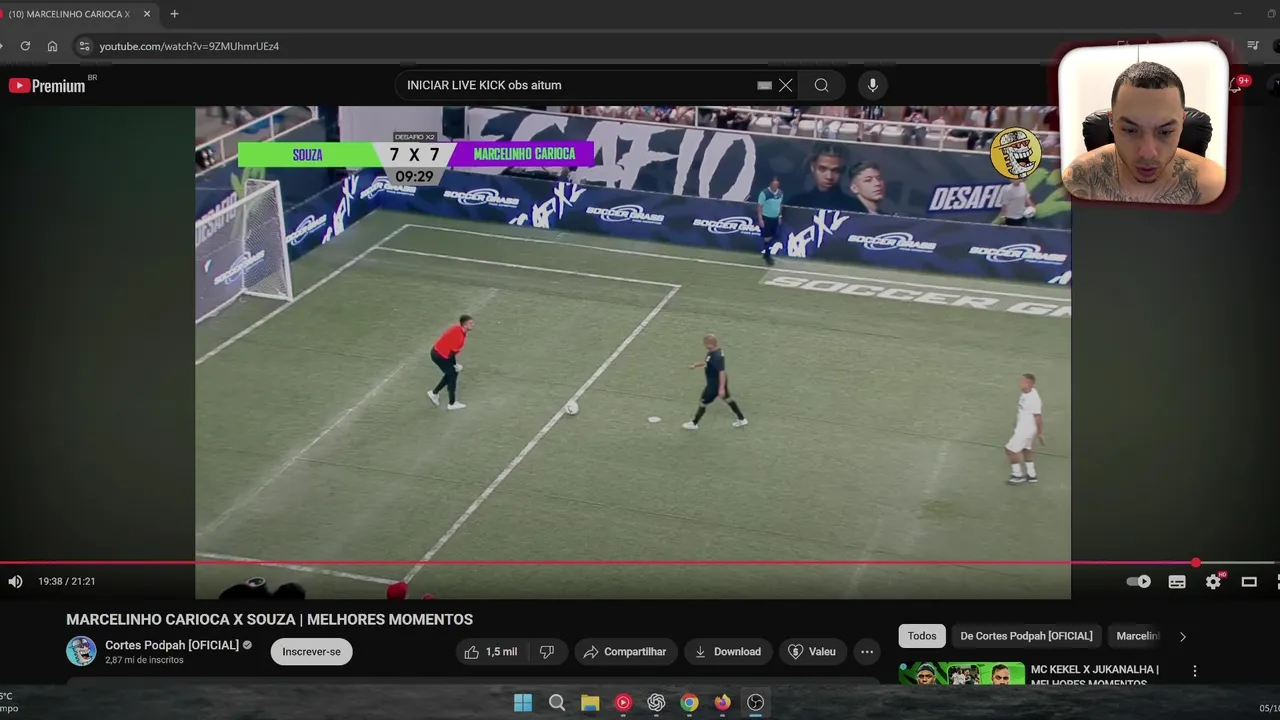Select the Marcelinho filter chip
The height and width of the screenshot is (720, 1280).
click(x=1137, y=636)
